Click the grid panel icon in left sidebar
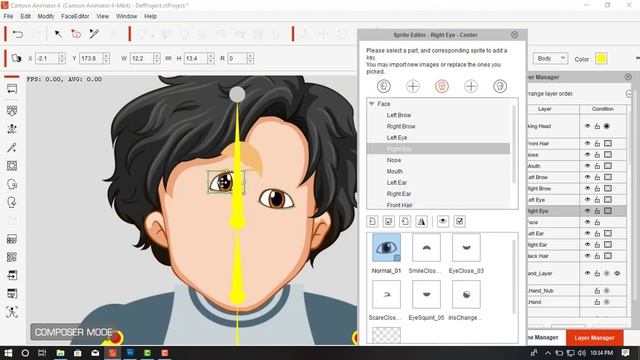640x360 pixels. (x=12, y=239)
